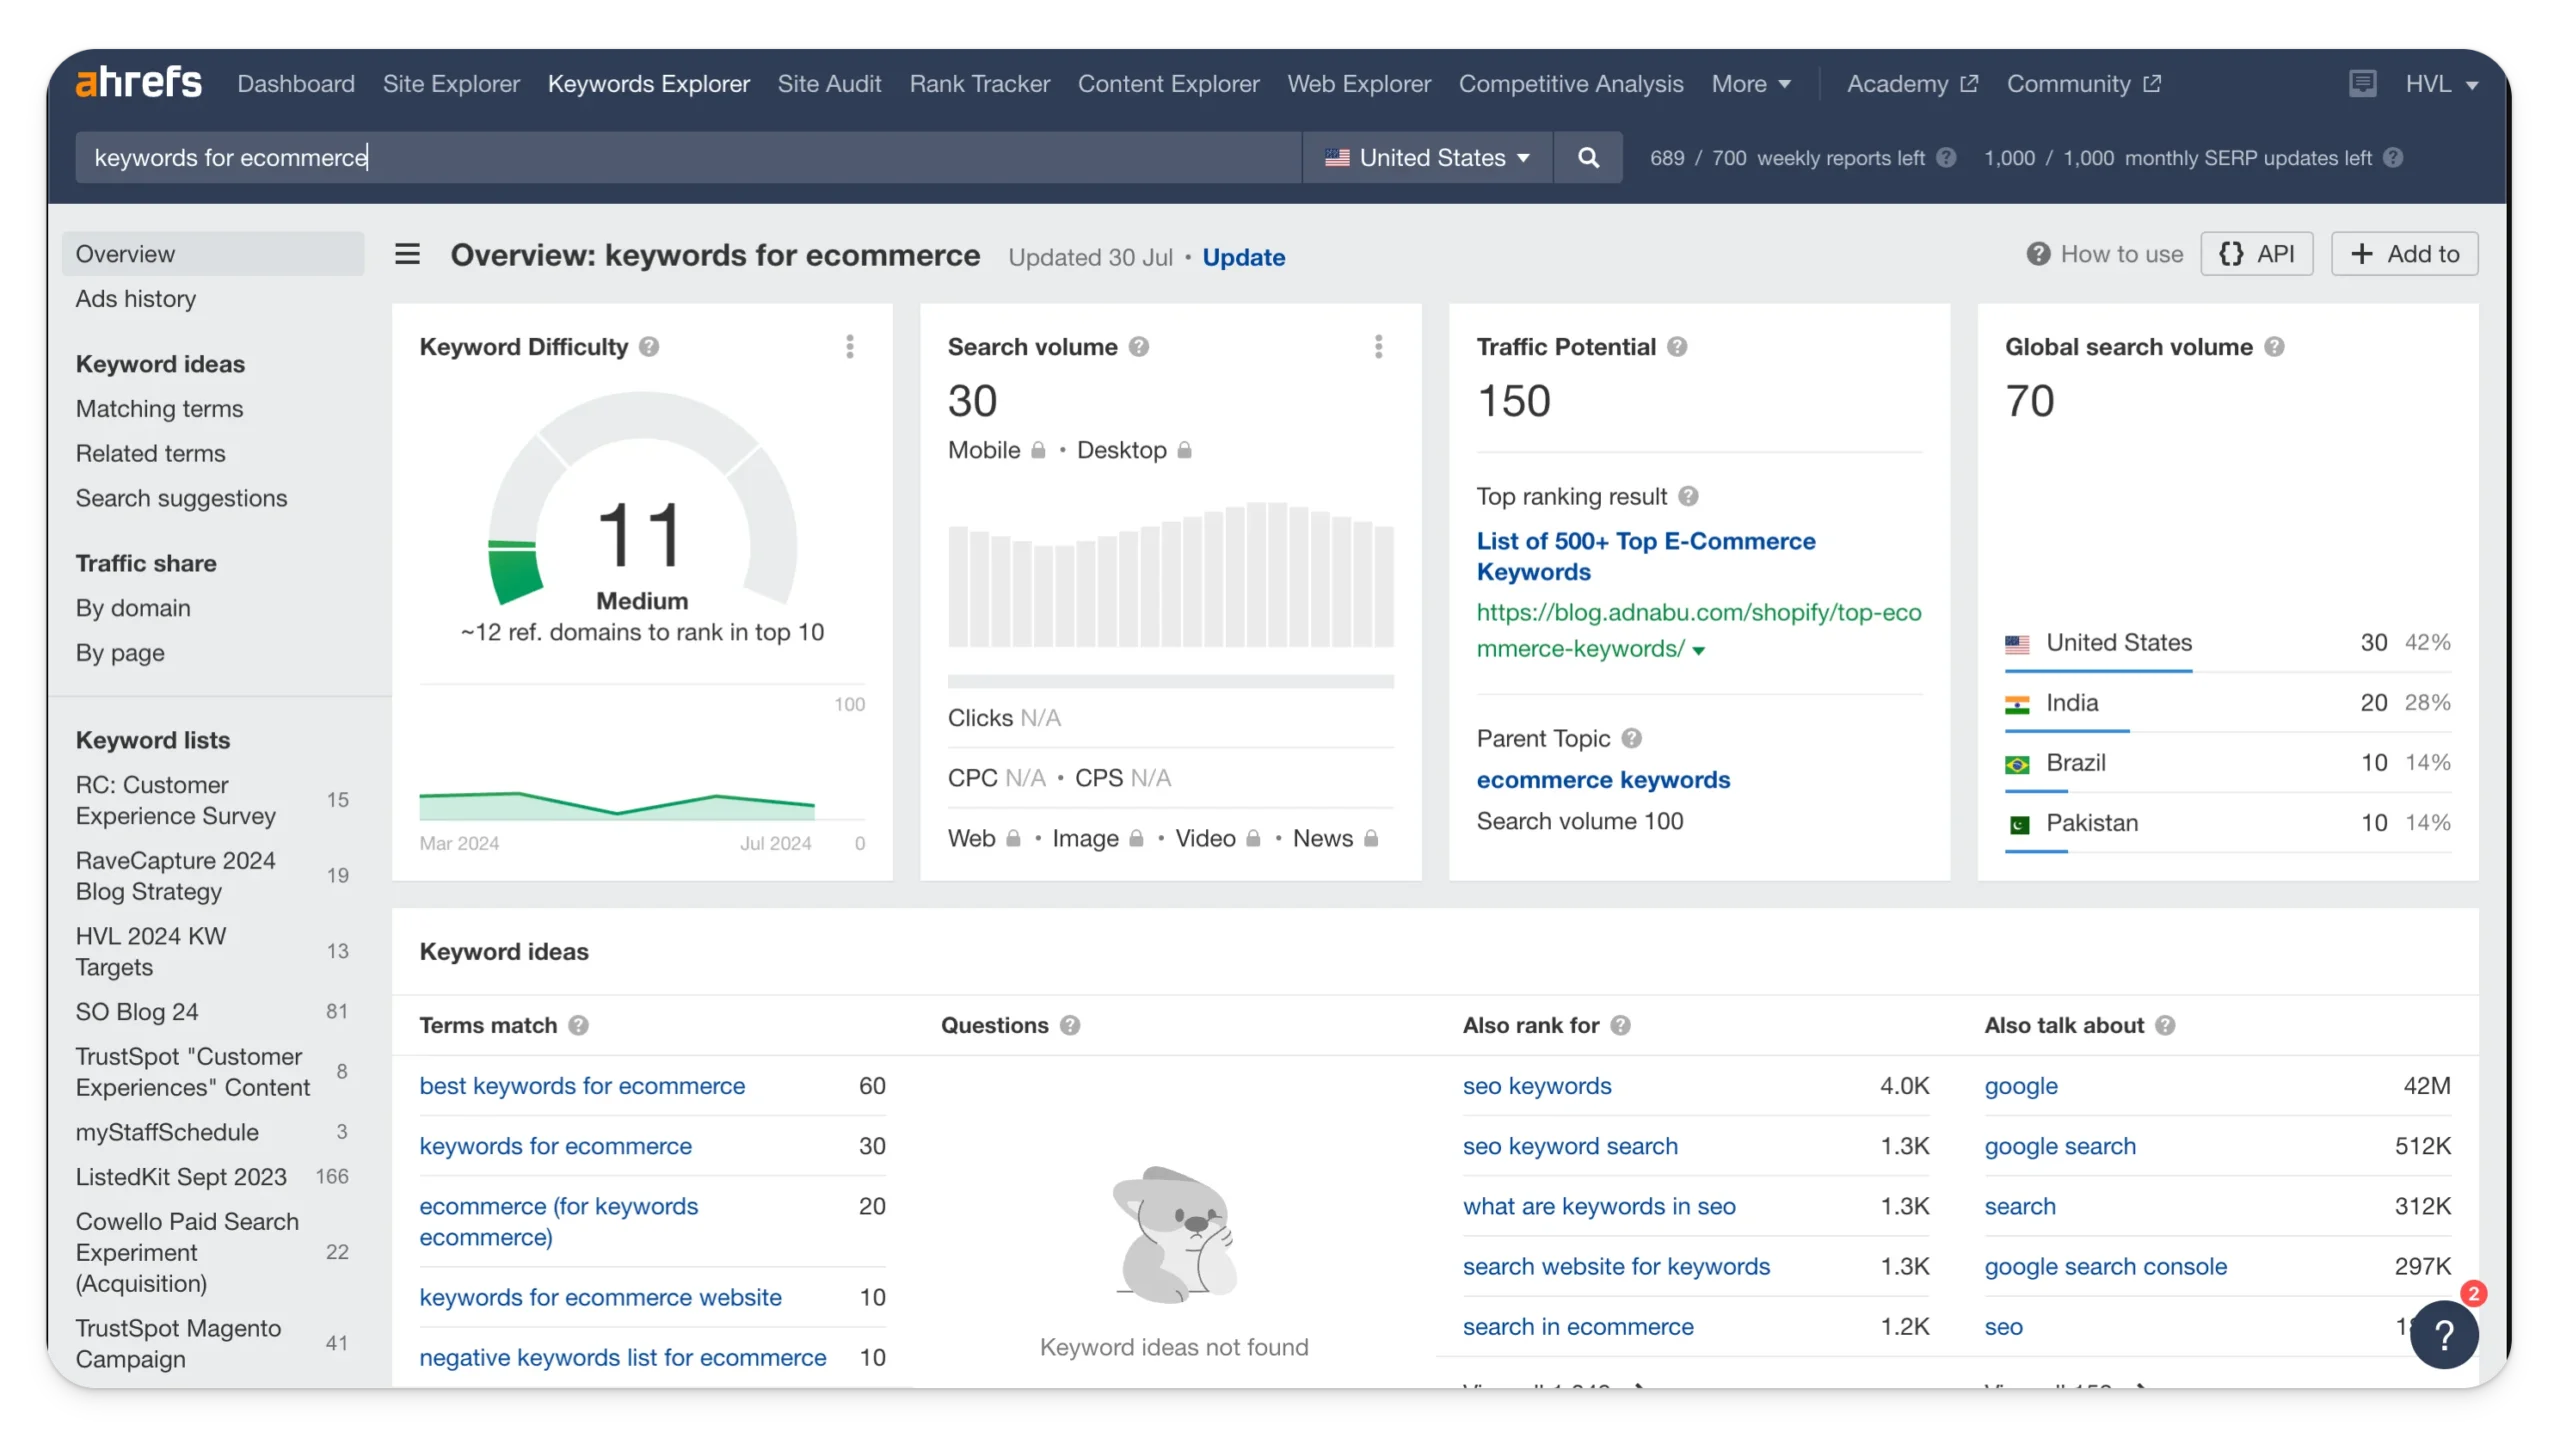The height and width of the screenshot is (1438, 2560).
Task: Click the Update link
Action: pos(1243,257)
